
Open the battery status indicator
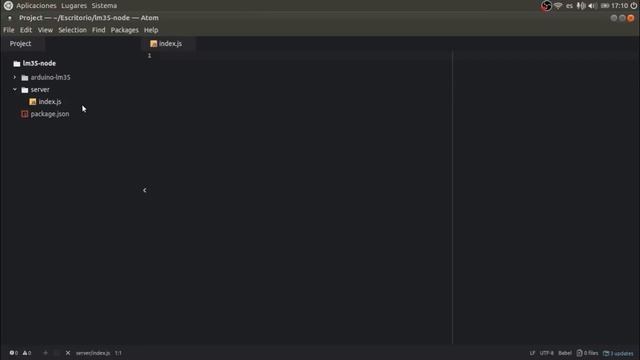tap(605, 6)
